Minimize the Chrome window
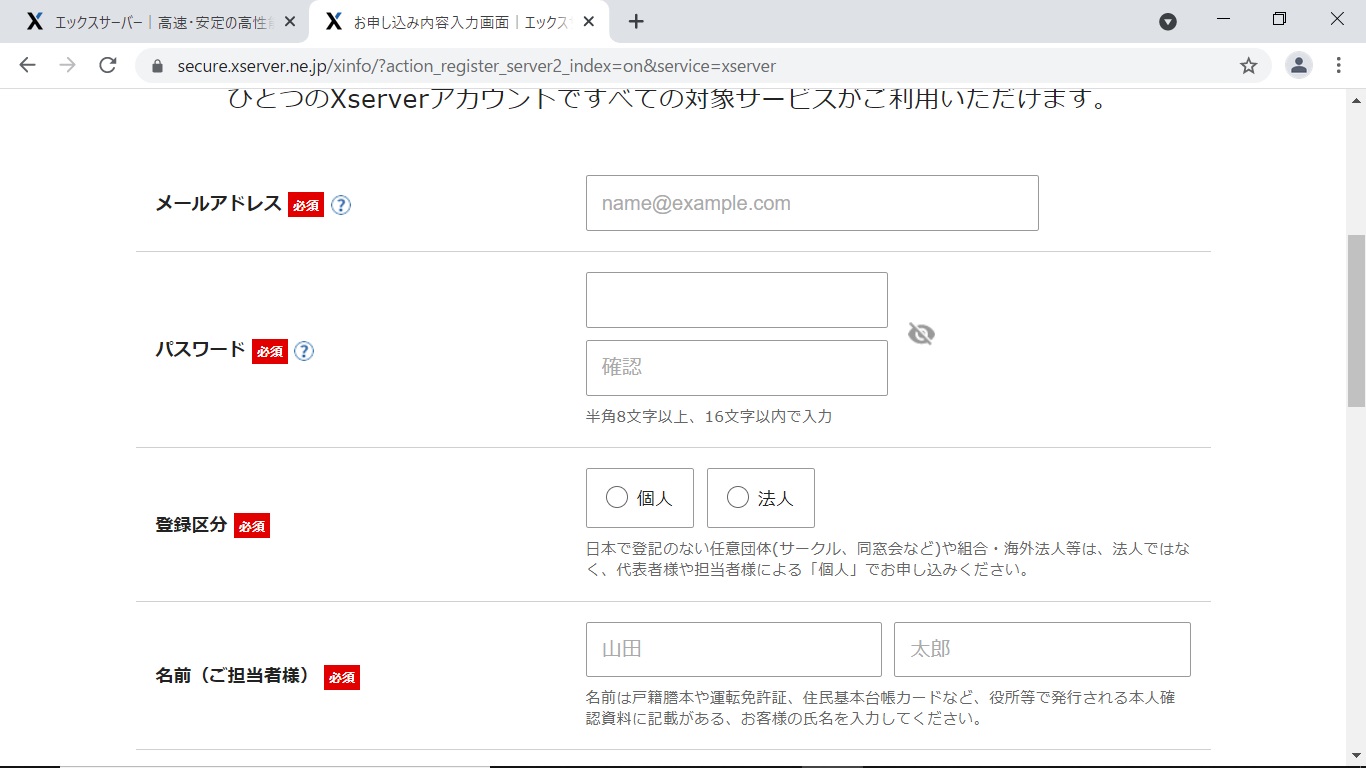The width and height of the screenshot is (1366, 768). pyautogui.click(x=1224, y=20)
